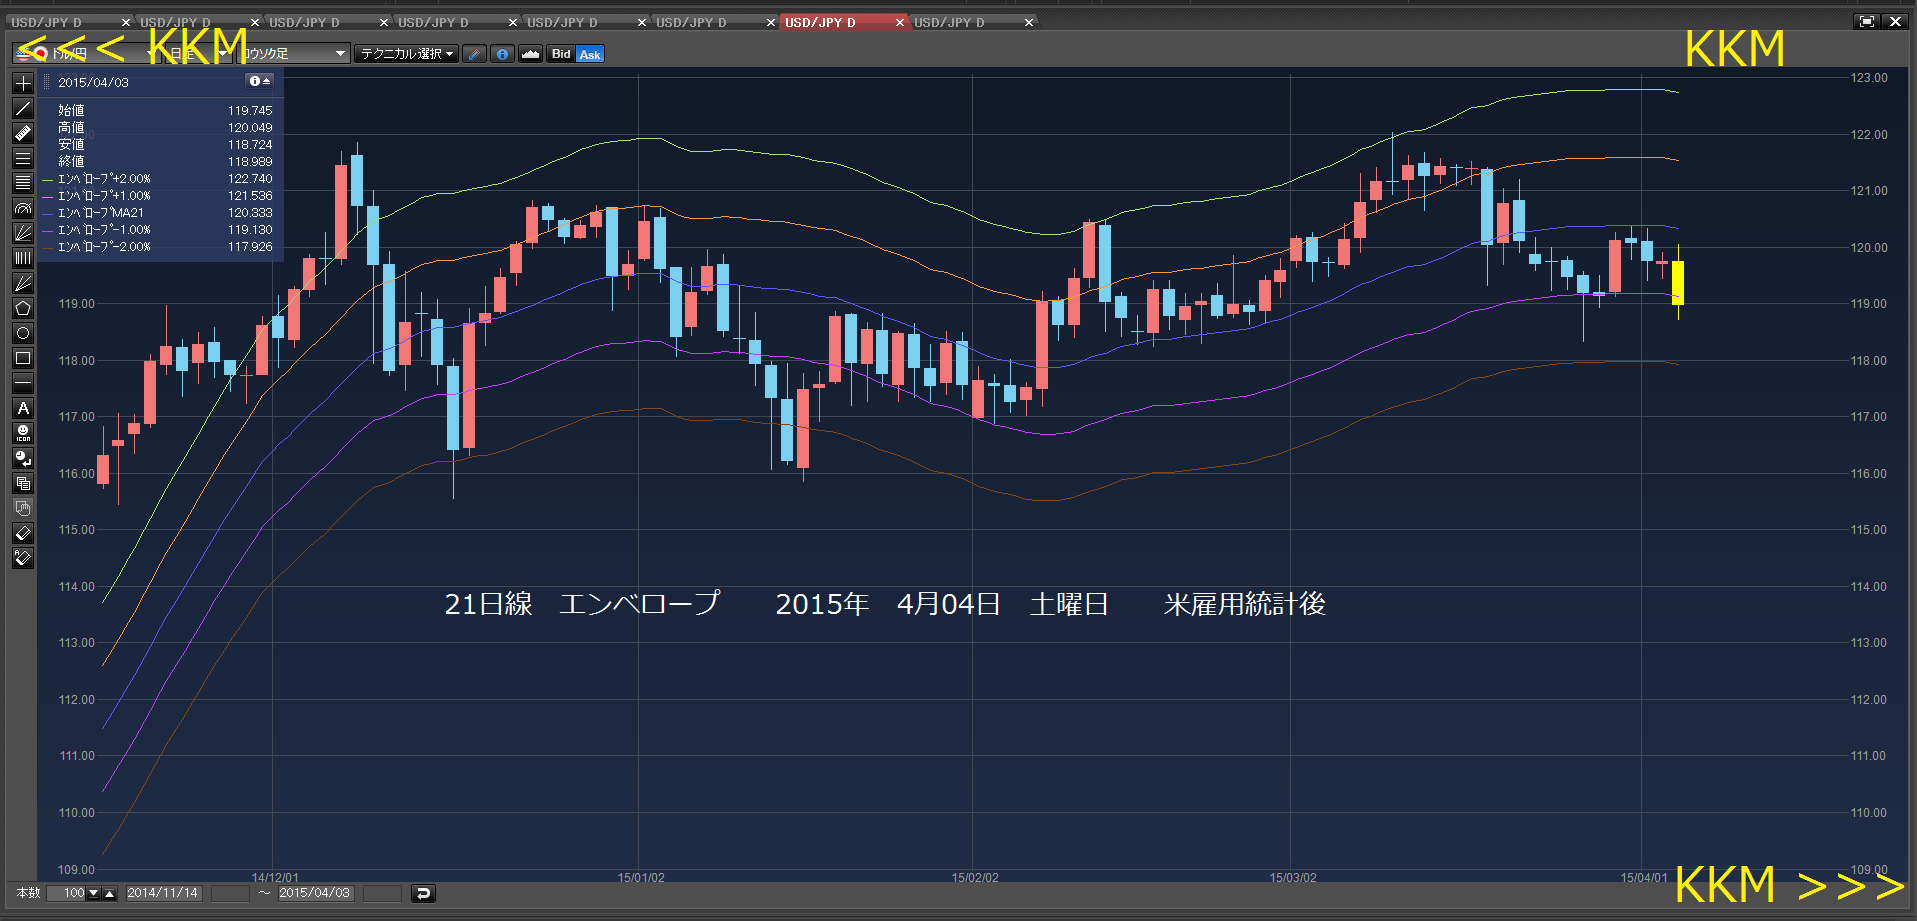The image size is (1917, 921).
Task: Toggle Bid price display
Action: pyautogui.click(x=561, y=54)
